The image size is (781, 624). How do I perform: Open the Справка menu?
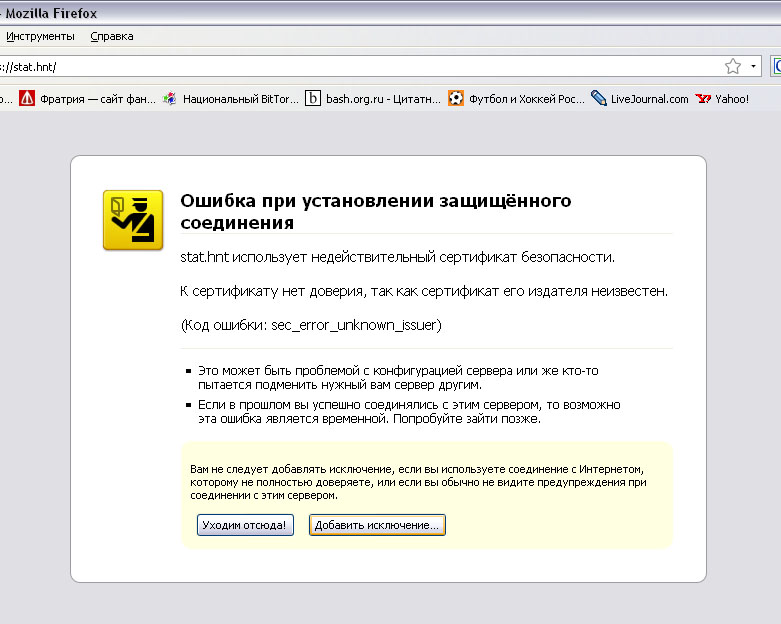pyautogui.click(x=111, y=36)
